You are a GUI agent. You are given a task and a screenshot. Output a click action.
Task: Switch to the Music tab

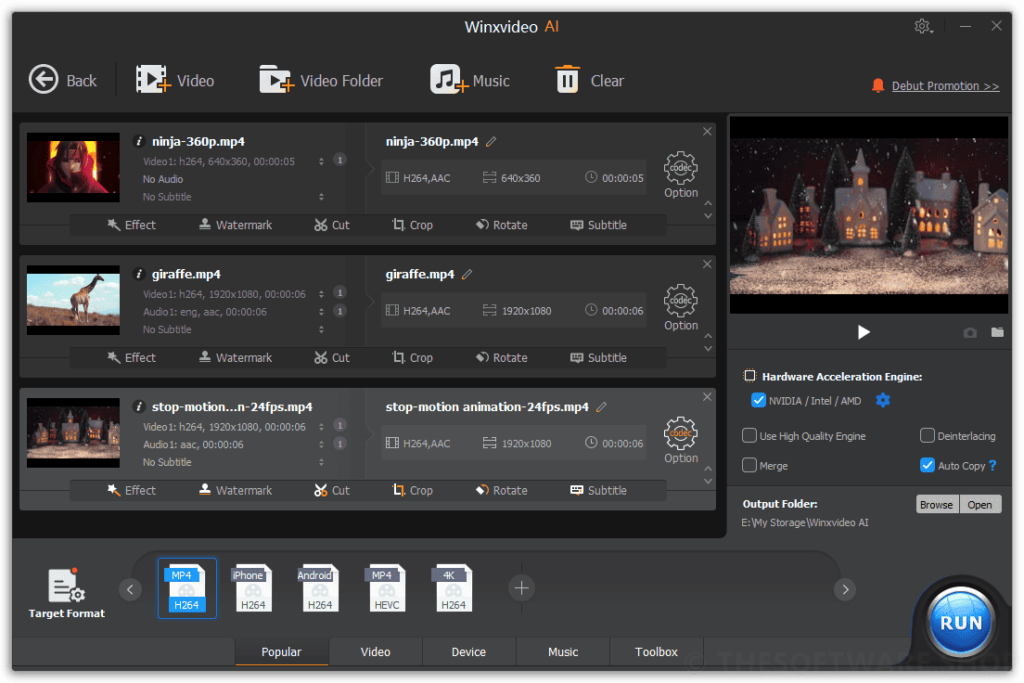(563, 651)
